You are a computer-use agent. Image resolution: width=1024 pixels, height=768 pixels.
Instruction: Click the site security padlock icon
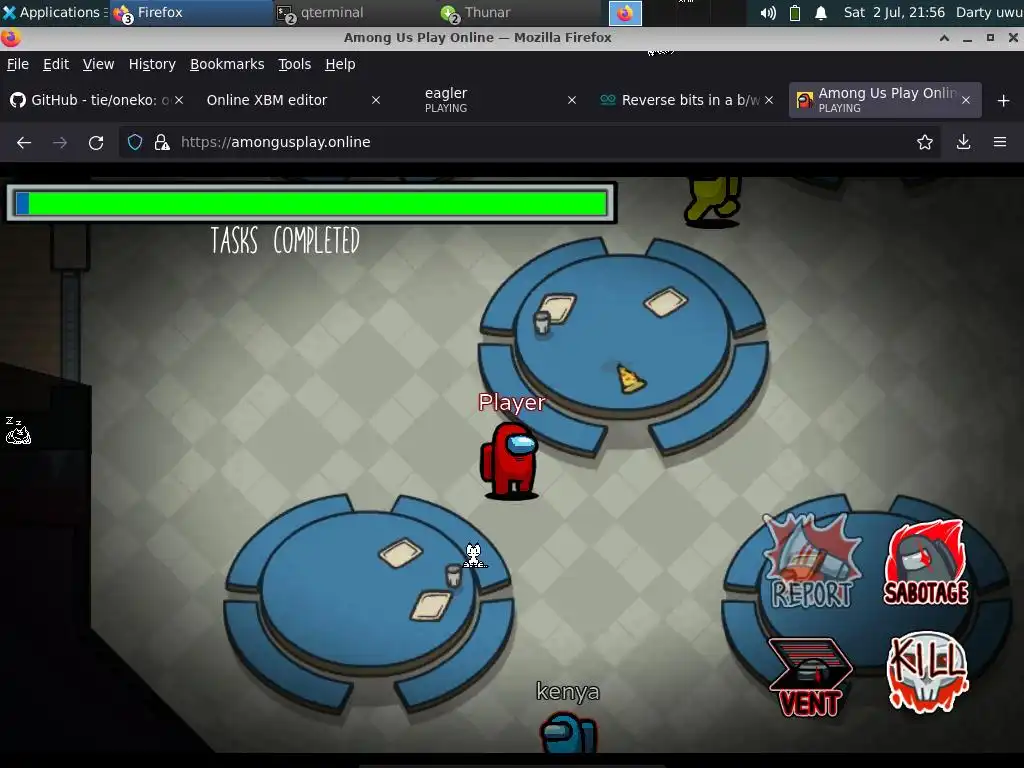point(162,142)
